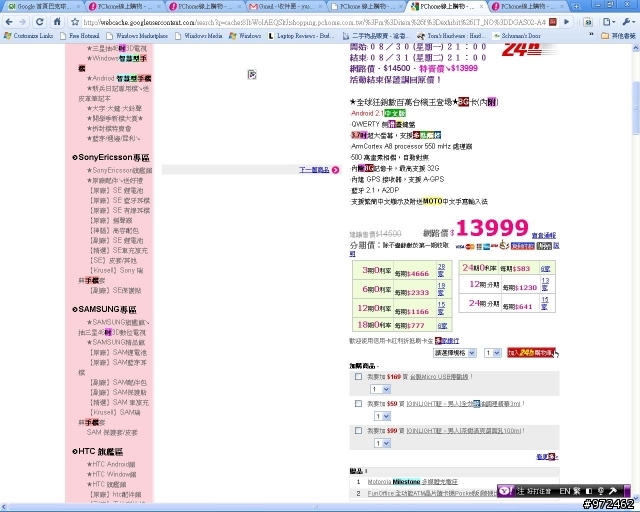640x512 pixels.
Task: Open the other bookmarks folder
Action: pyautogui.click(x=618, y=36)
